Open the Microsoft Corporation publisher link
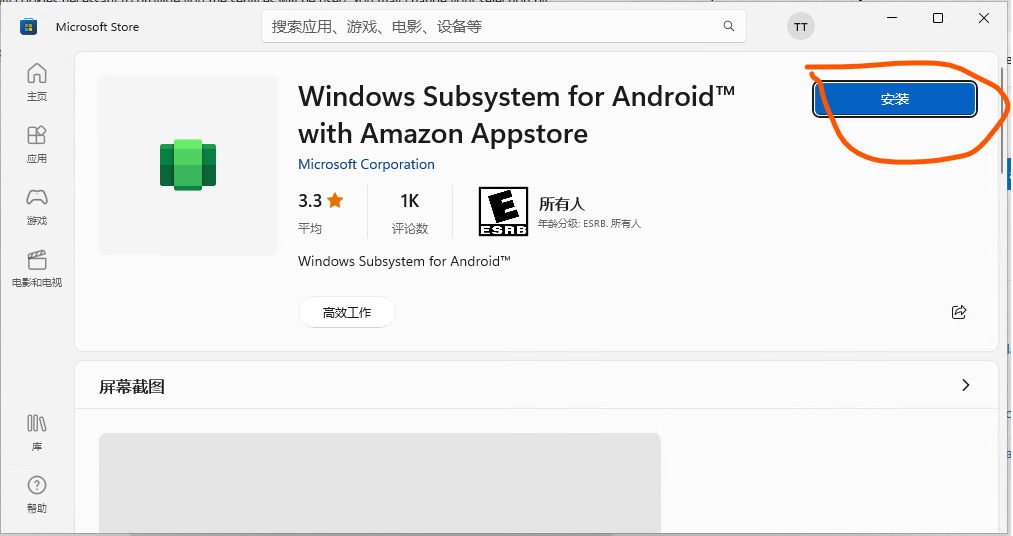 366,164
